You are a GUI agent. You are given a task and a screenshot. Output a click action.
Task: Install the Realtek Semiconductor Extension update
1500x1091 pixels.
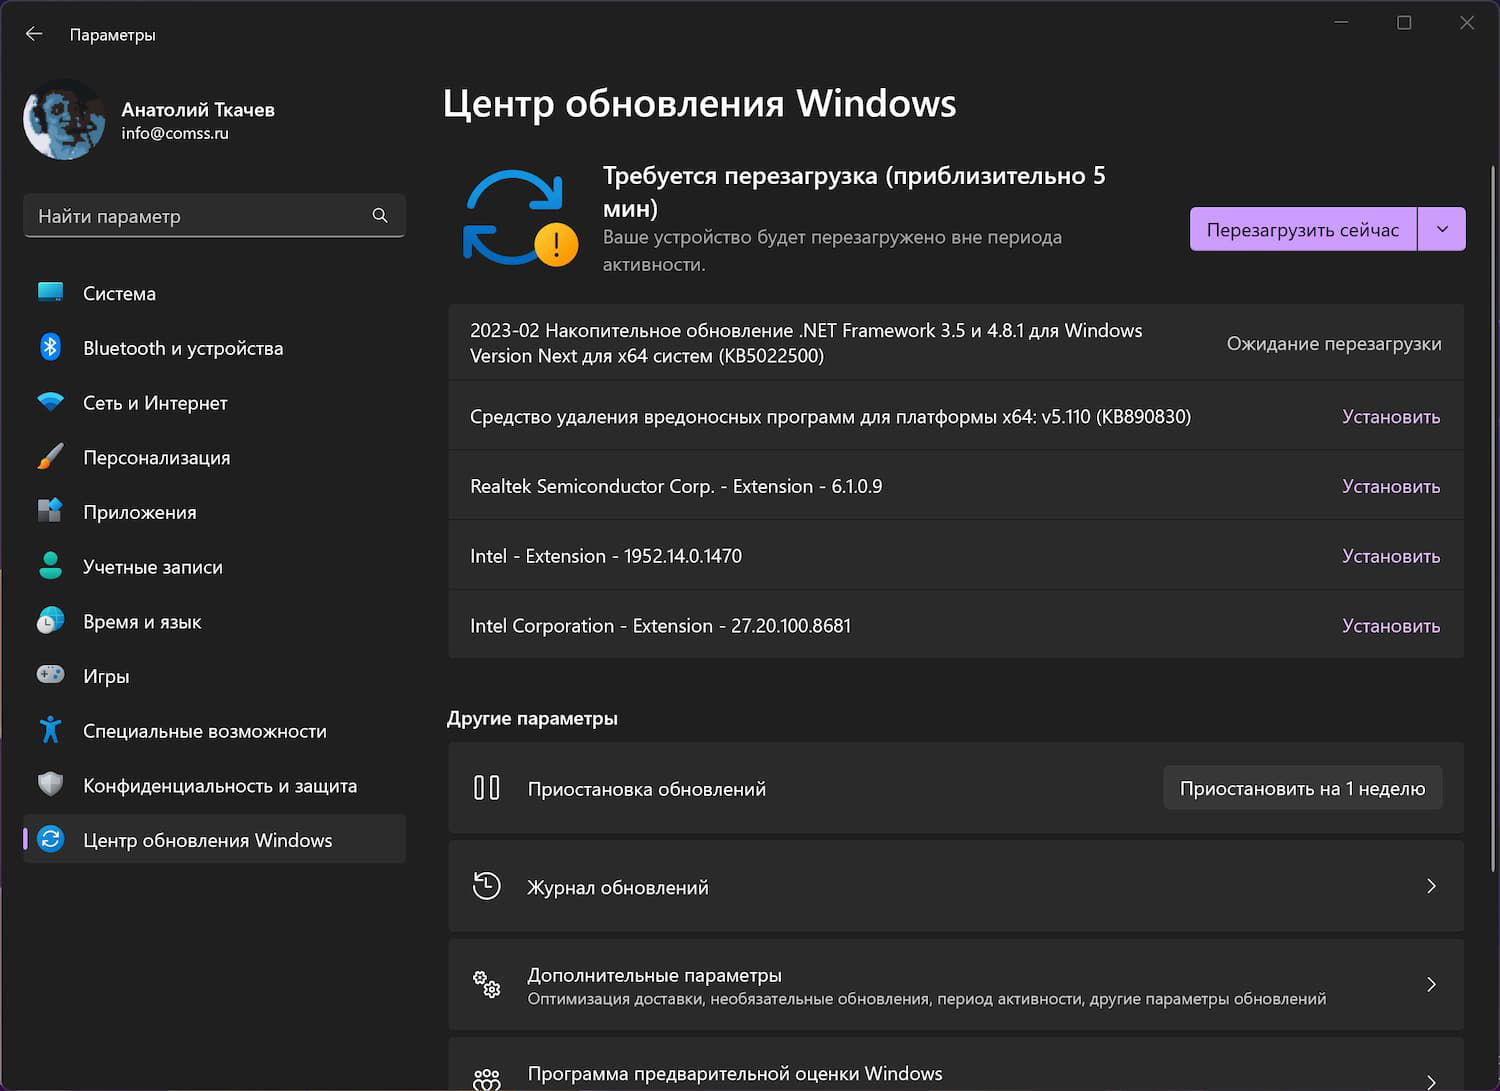(1390, 487)
